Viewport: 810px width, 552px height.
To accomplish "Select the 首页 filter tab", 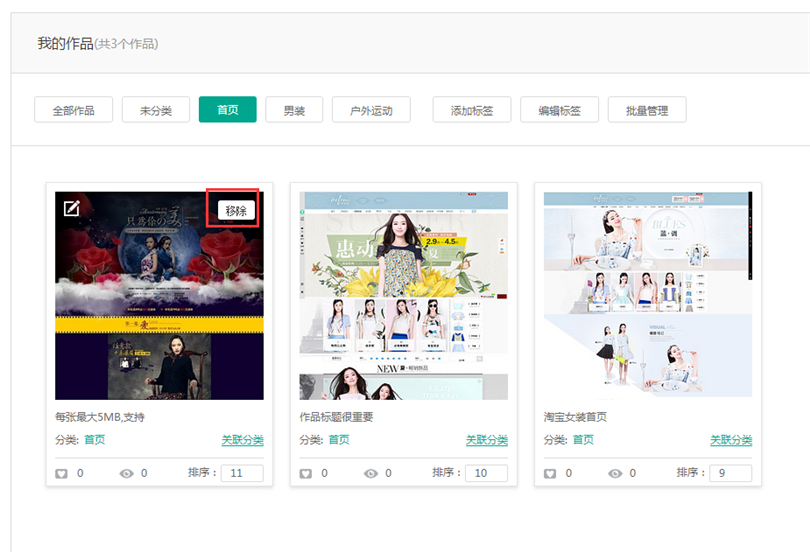I will pos(228,110).
